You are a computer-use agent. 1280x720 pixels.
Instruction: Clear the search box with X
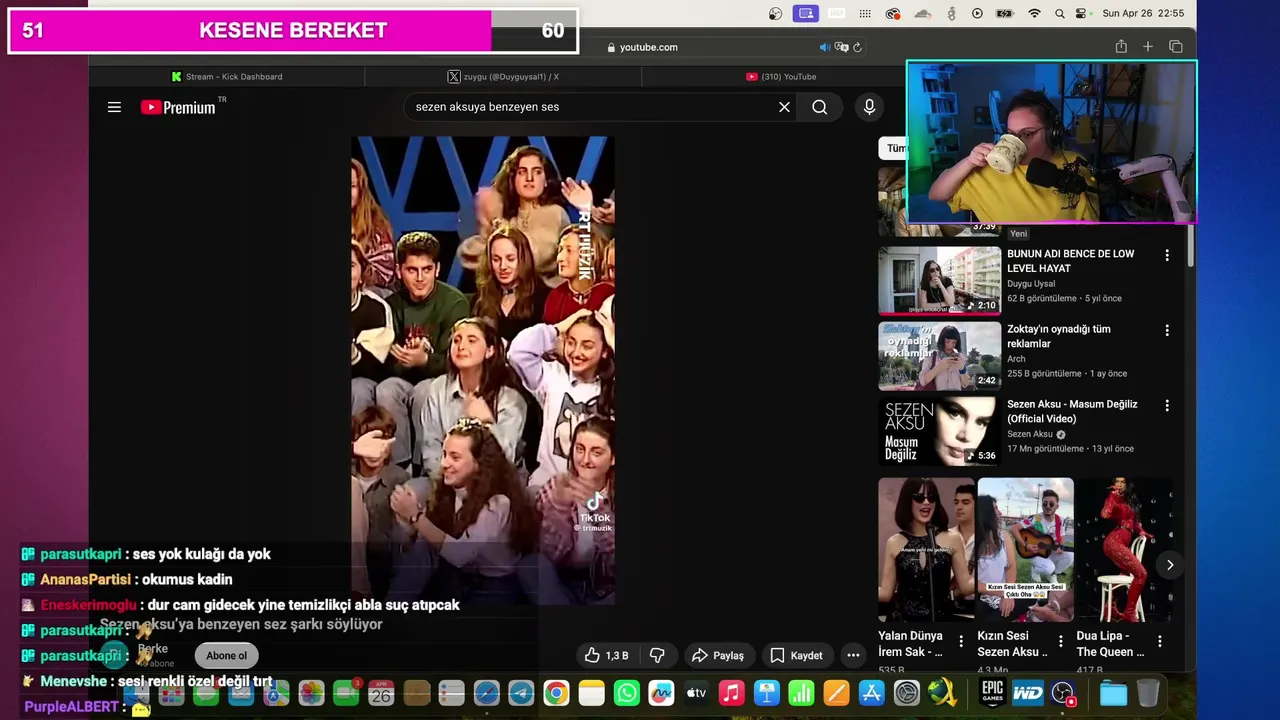784,107
